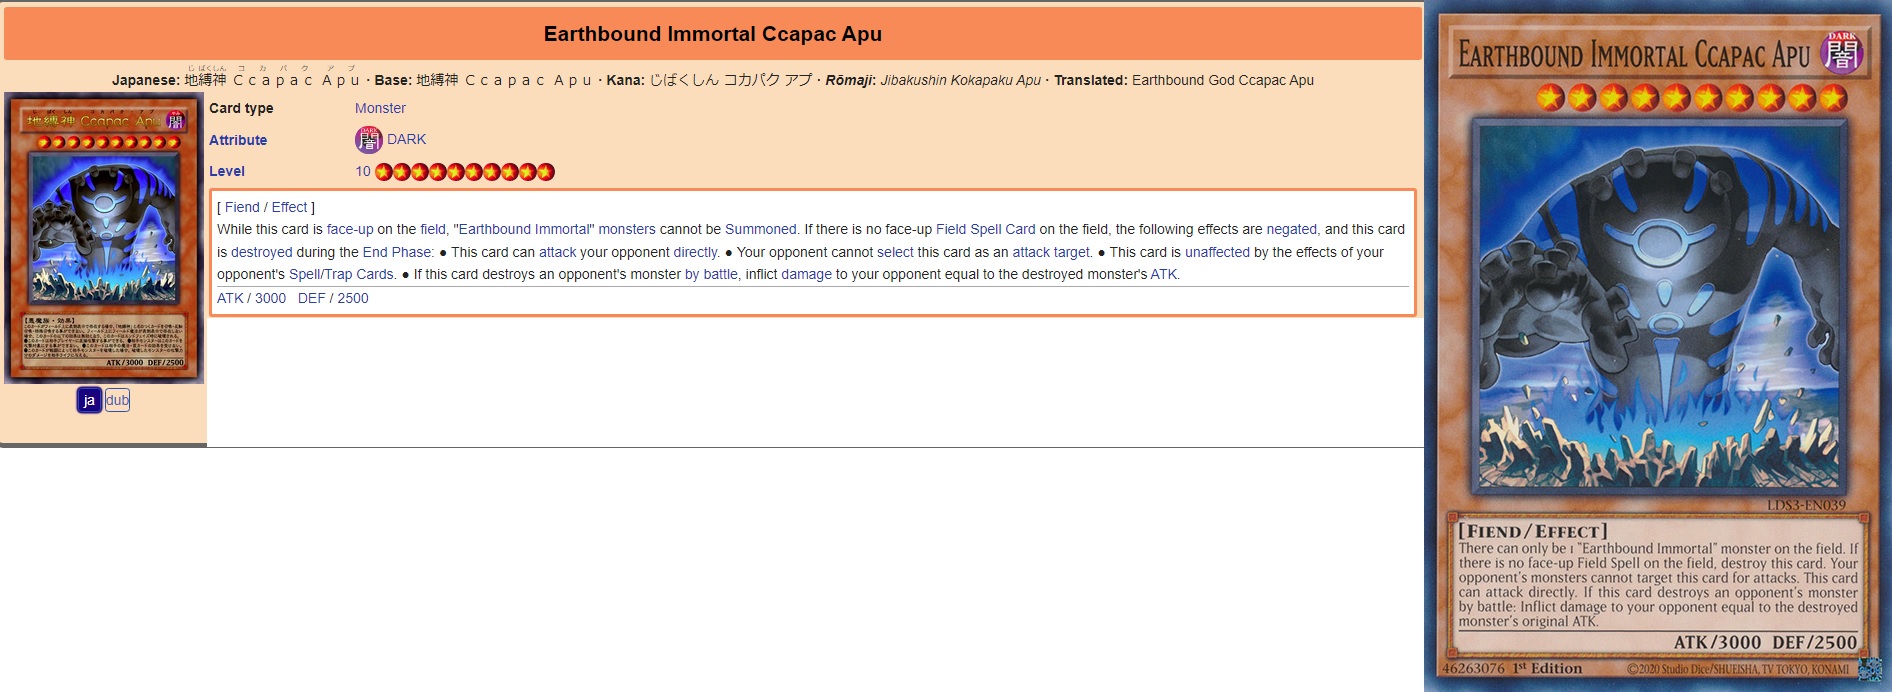The image size is (1892, 692).
Task: Open the directly link
Action: point(695,252)
